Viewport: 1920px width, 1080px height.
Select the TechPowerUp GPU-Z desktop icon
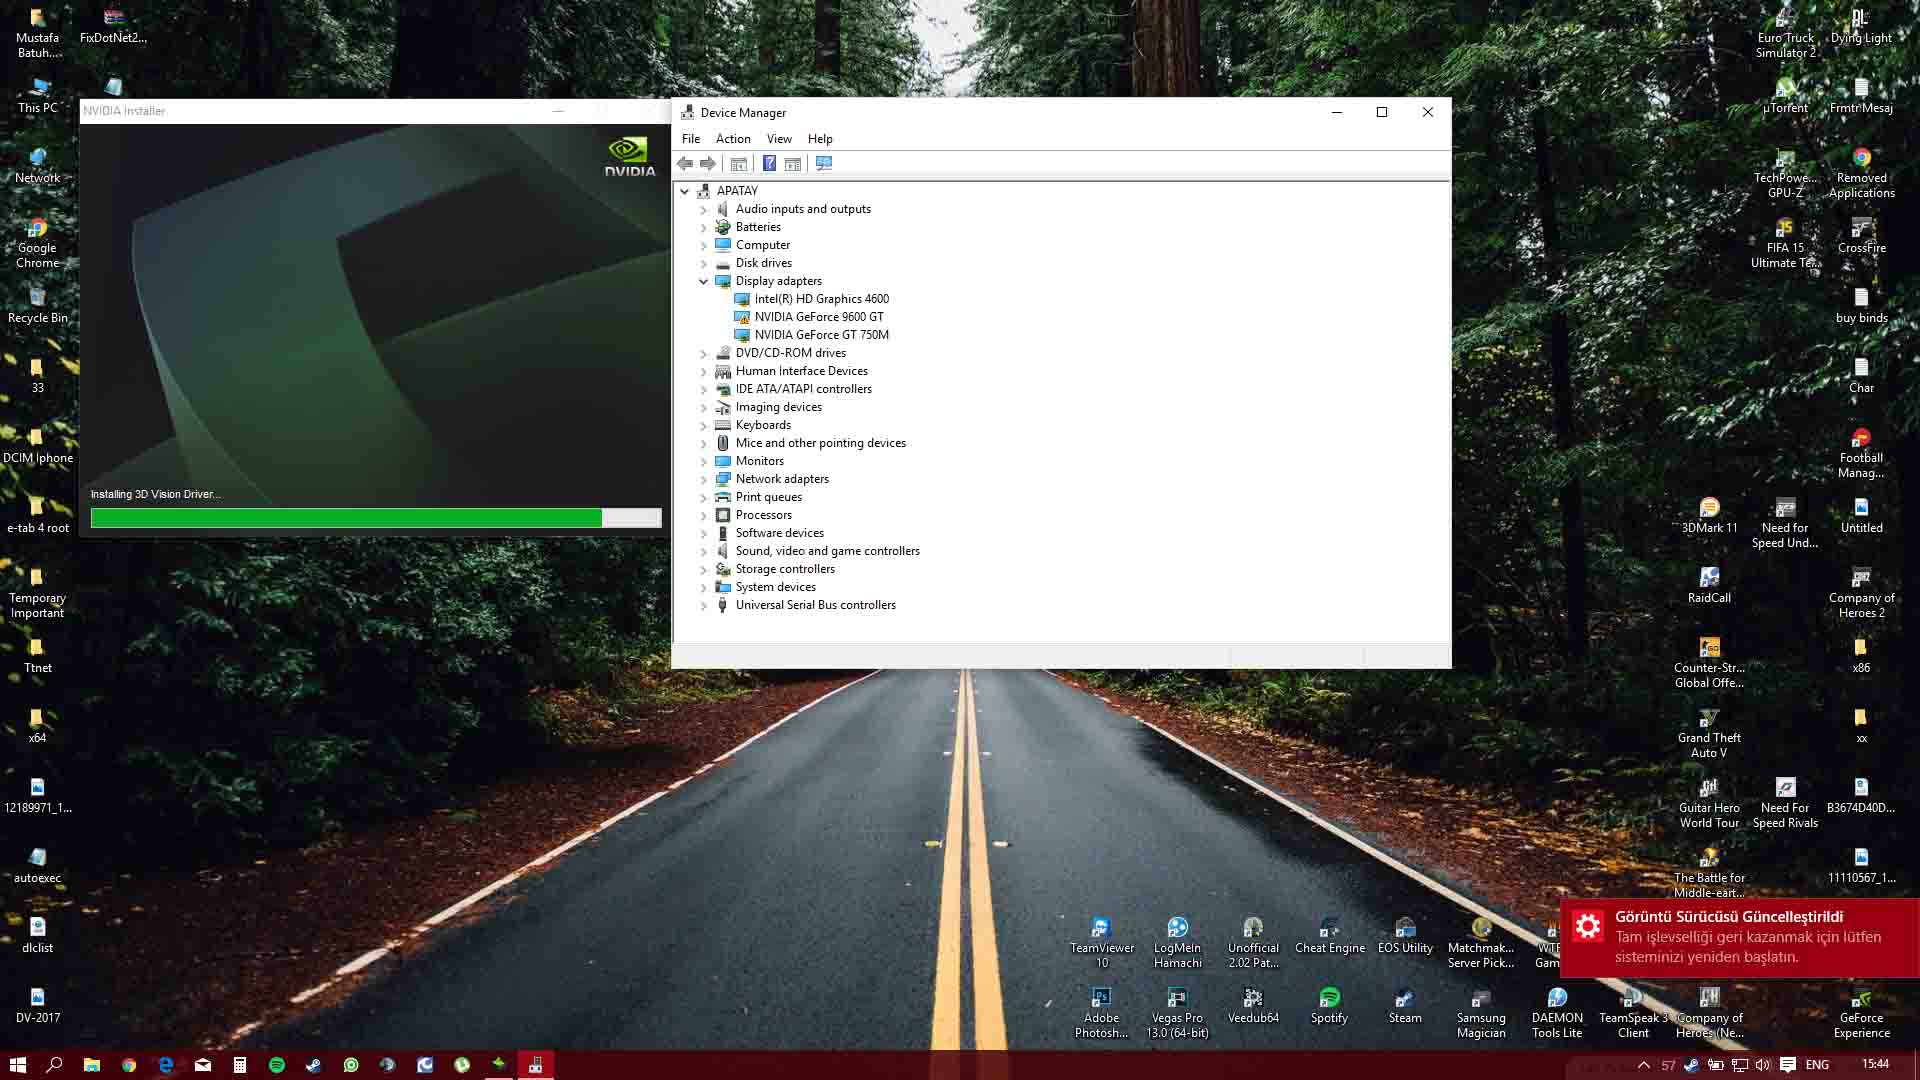pyautogui.click(x=1785, y=172)
